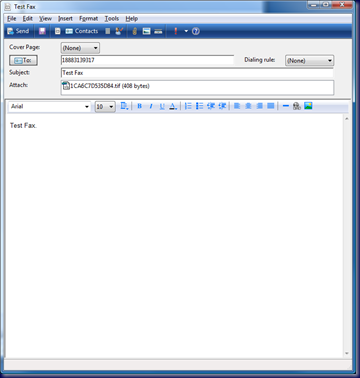Screen dimensions: 360x378
Task: Open help with the blue question mark icon
Action: point(196,31)
